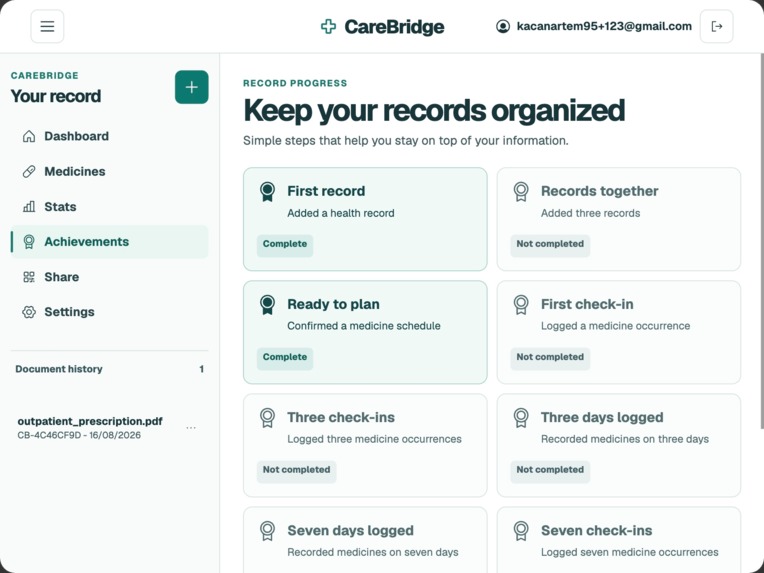Image resolution: width=764 pixels, height=573 pixels.
Task: Click the Seven days logged badge icon
Action: coord(267,531)
